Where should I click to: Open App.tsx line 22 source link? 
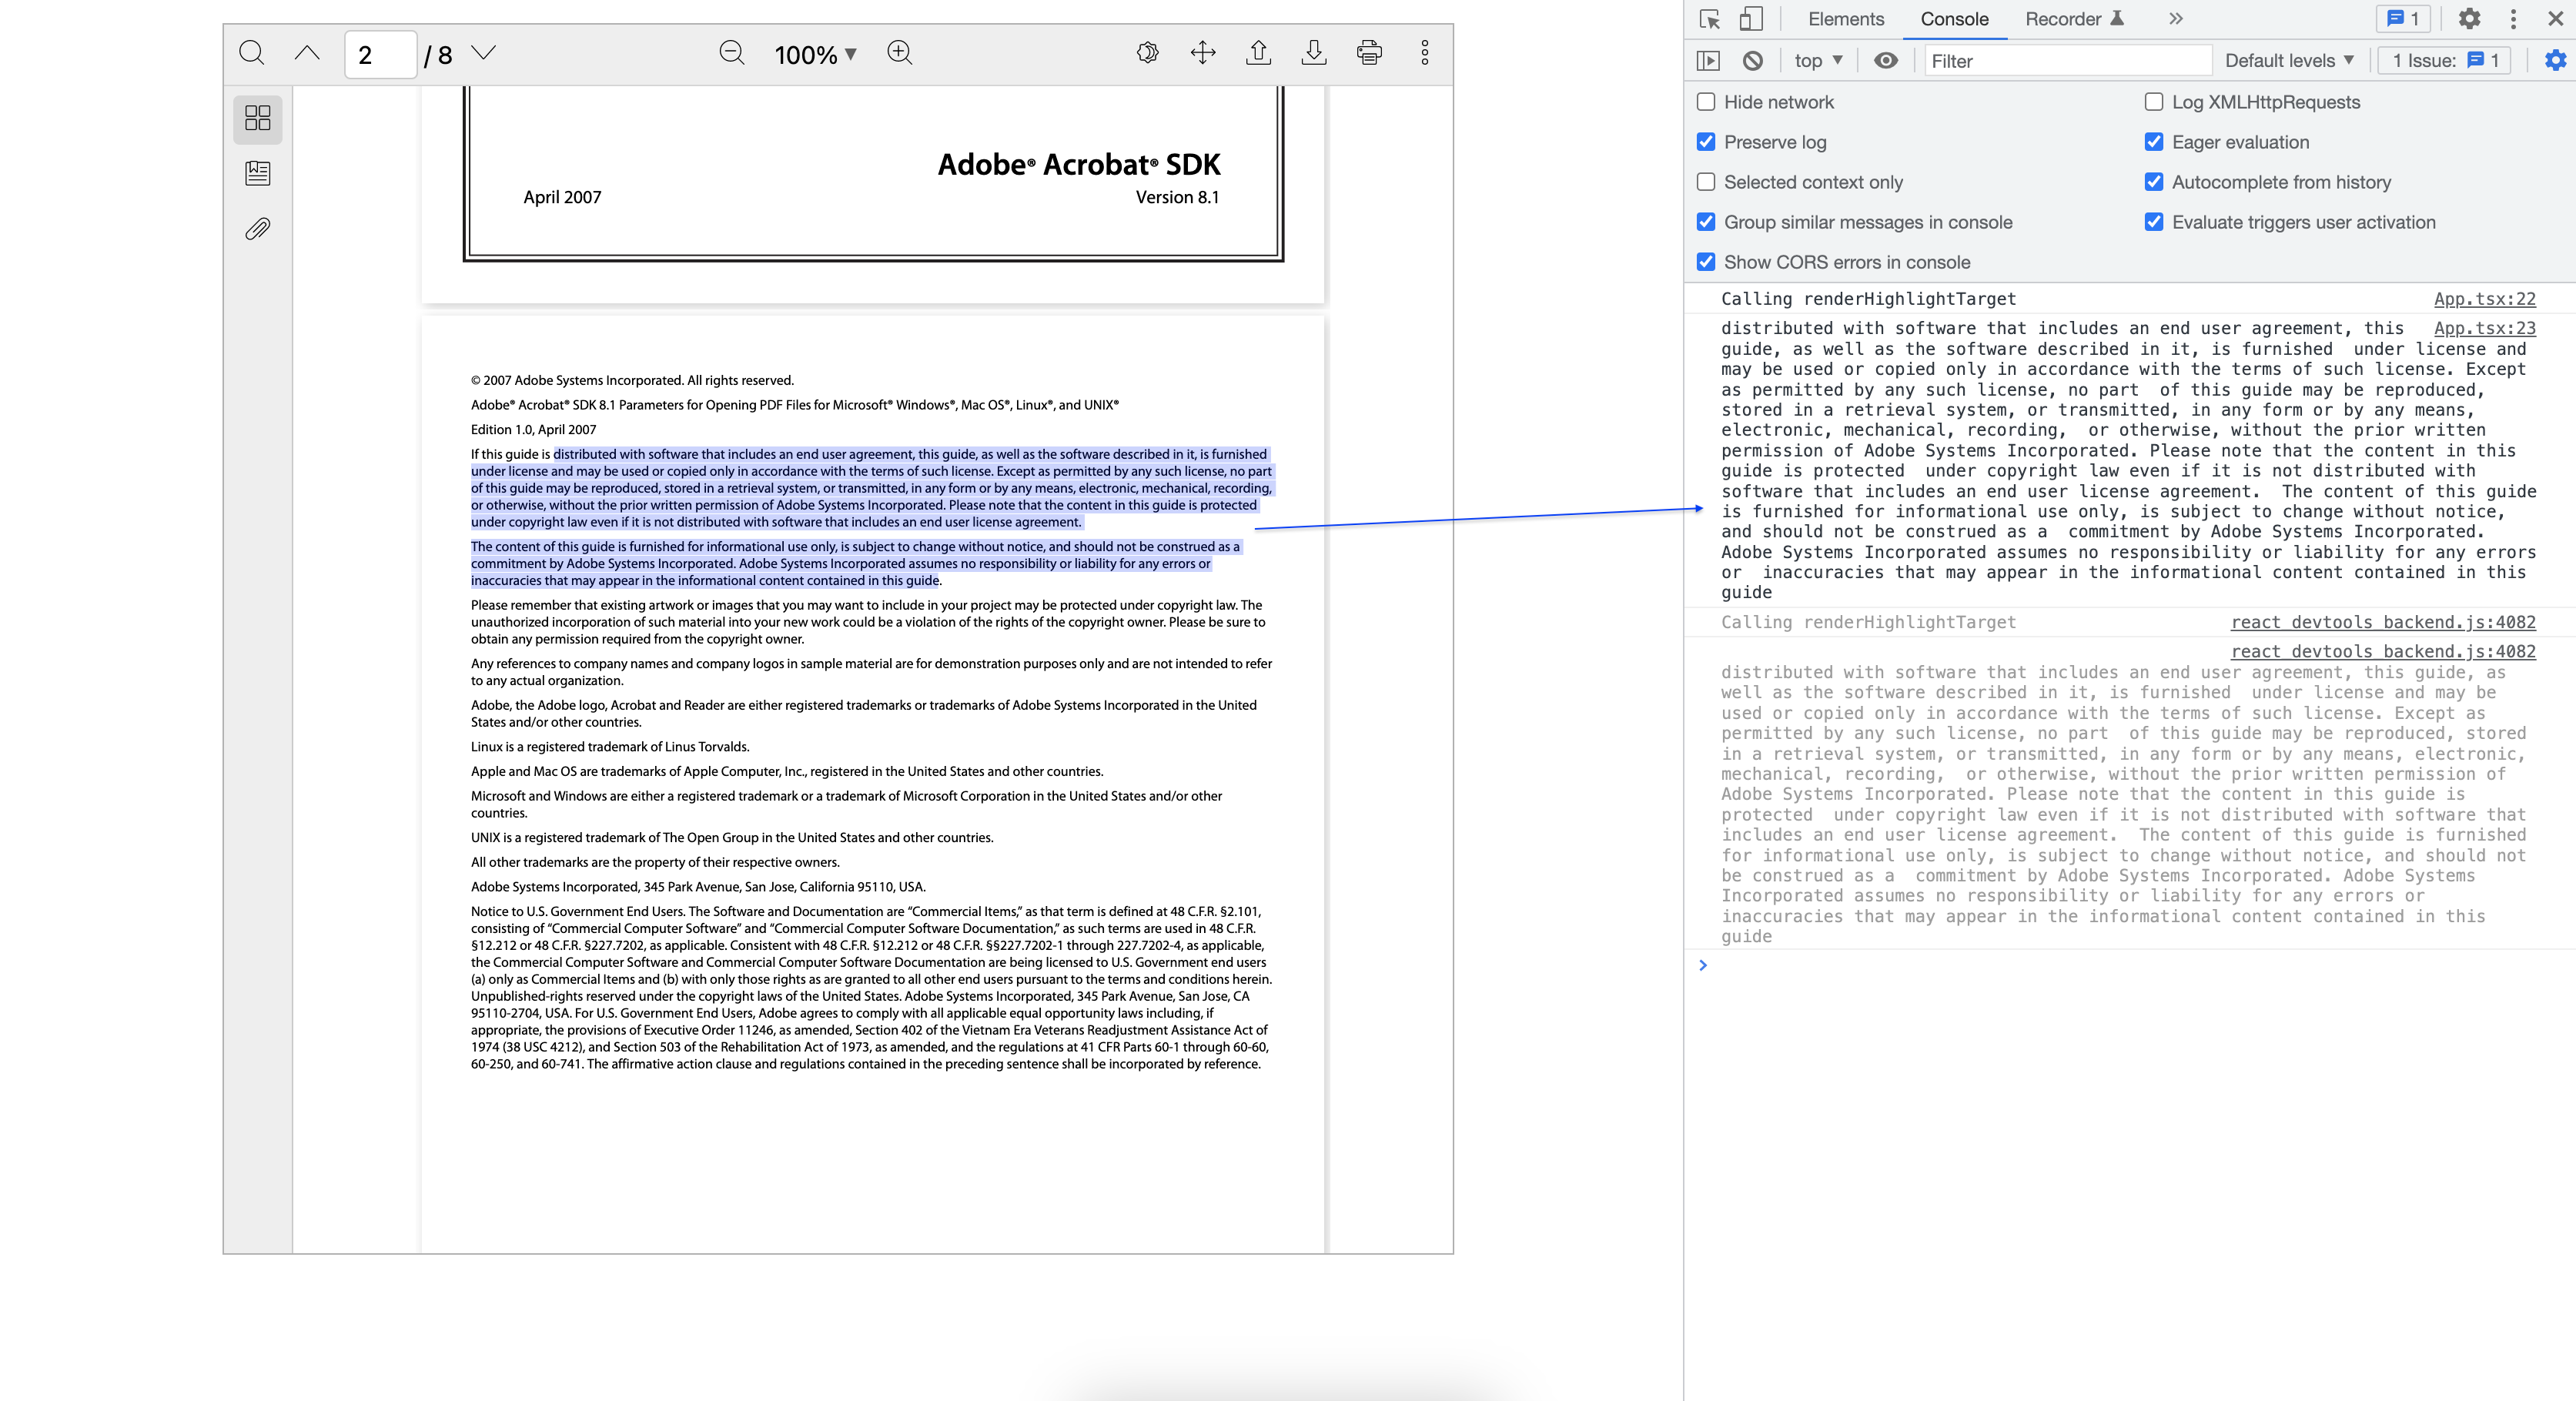pos(2484,298)
